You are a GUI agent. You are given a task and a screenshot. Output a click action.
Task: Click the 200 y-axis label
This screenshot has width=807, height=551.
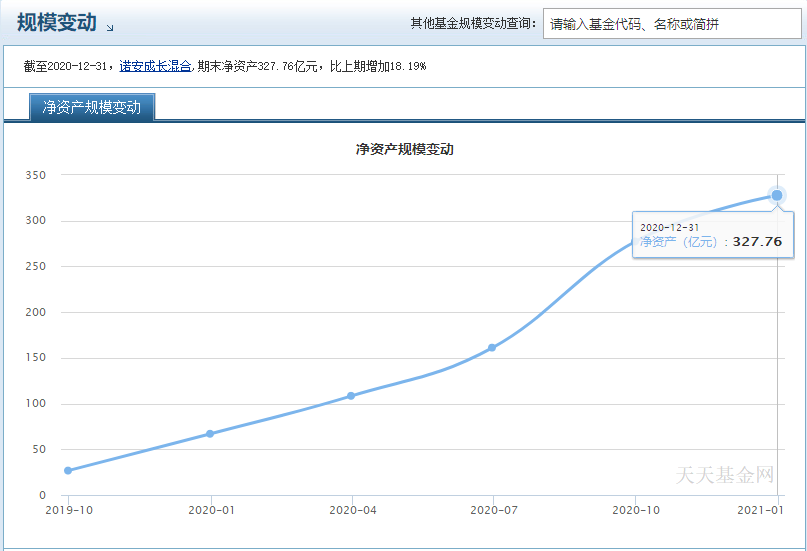[36, 312]
